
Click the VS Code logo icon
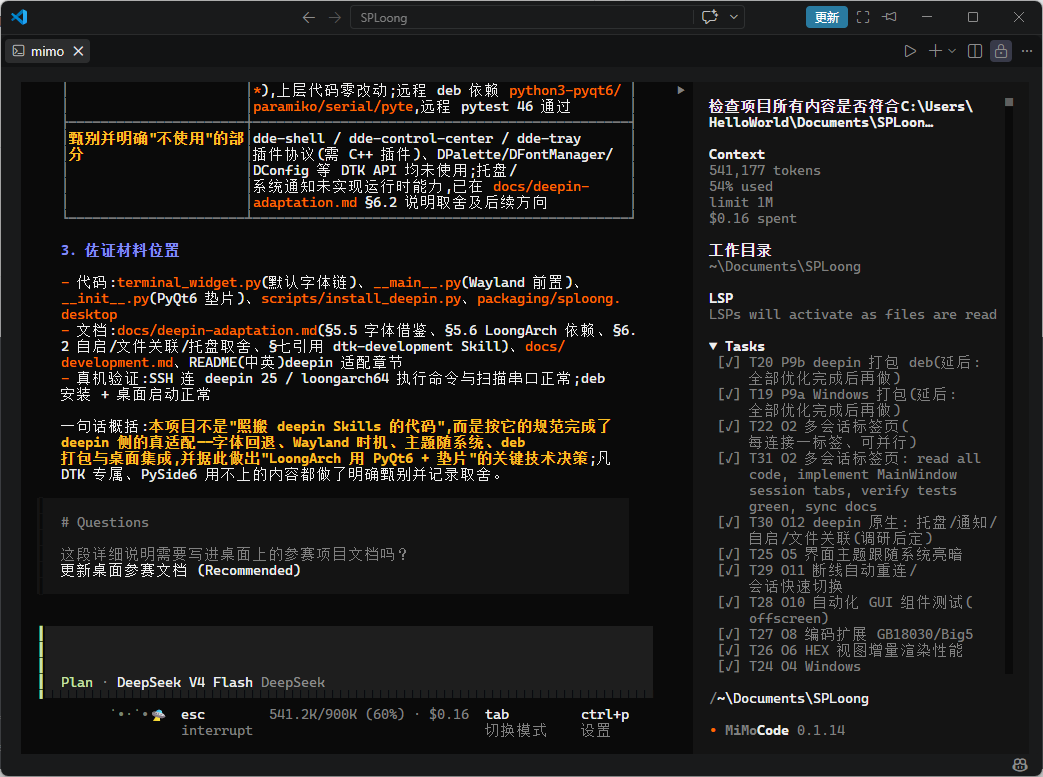pyautogui.click(x=19, y=17)
